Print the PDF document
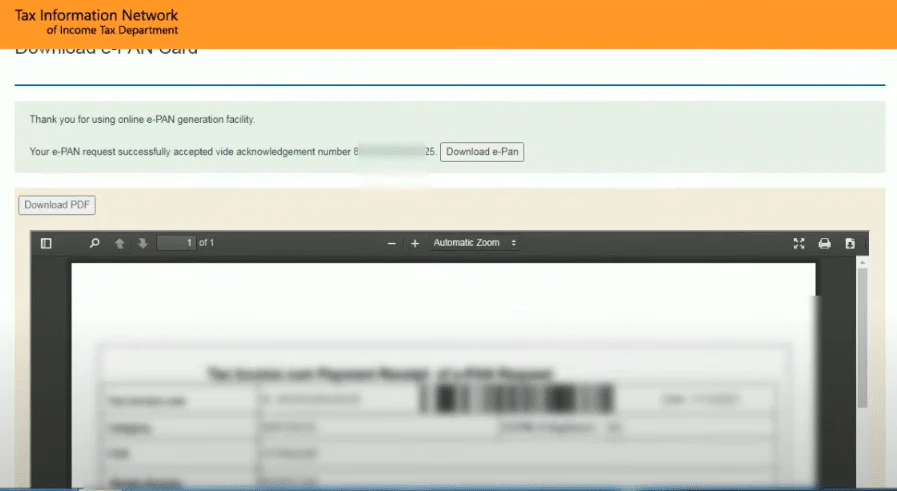This screenshot has height=491, width=897. pos(824,243)
